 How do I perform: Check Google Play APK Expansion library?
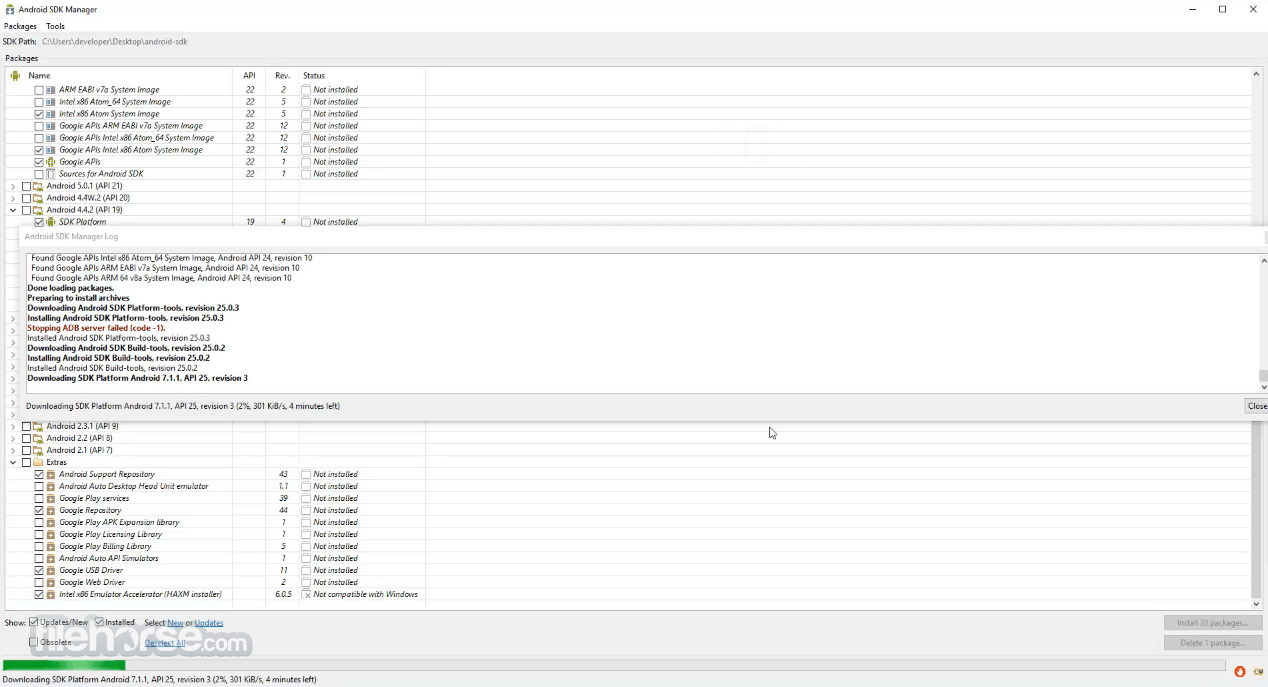coord(39,522)
